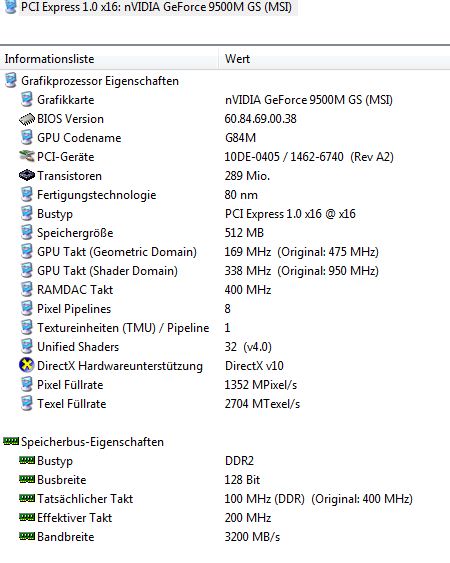The height and width of the screenshot is (563, 450).
Task: Click the 32 (v4.0) value
Action: tap(248, 347)
